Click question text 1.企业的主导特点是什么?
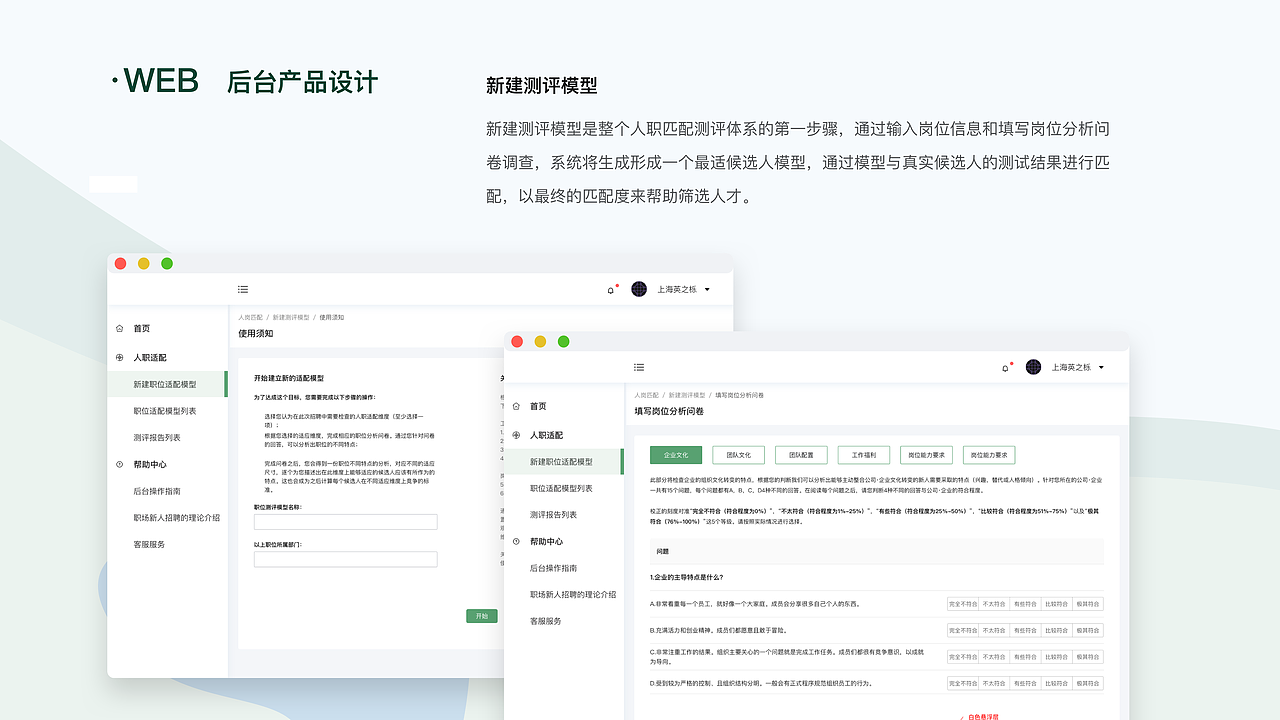 [686, 577]
